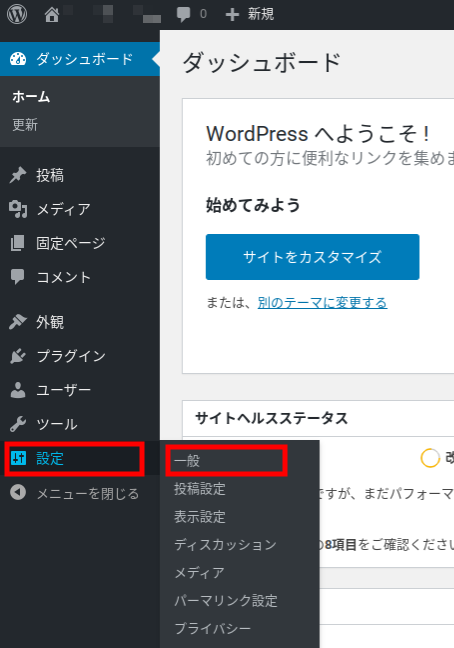The width and height of the screenshot is (454, 648).
Task: Click the site health status circle
Action: (x=430, y=458)
